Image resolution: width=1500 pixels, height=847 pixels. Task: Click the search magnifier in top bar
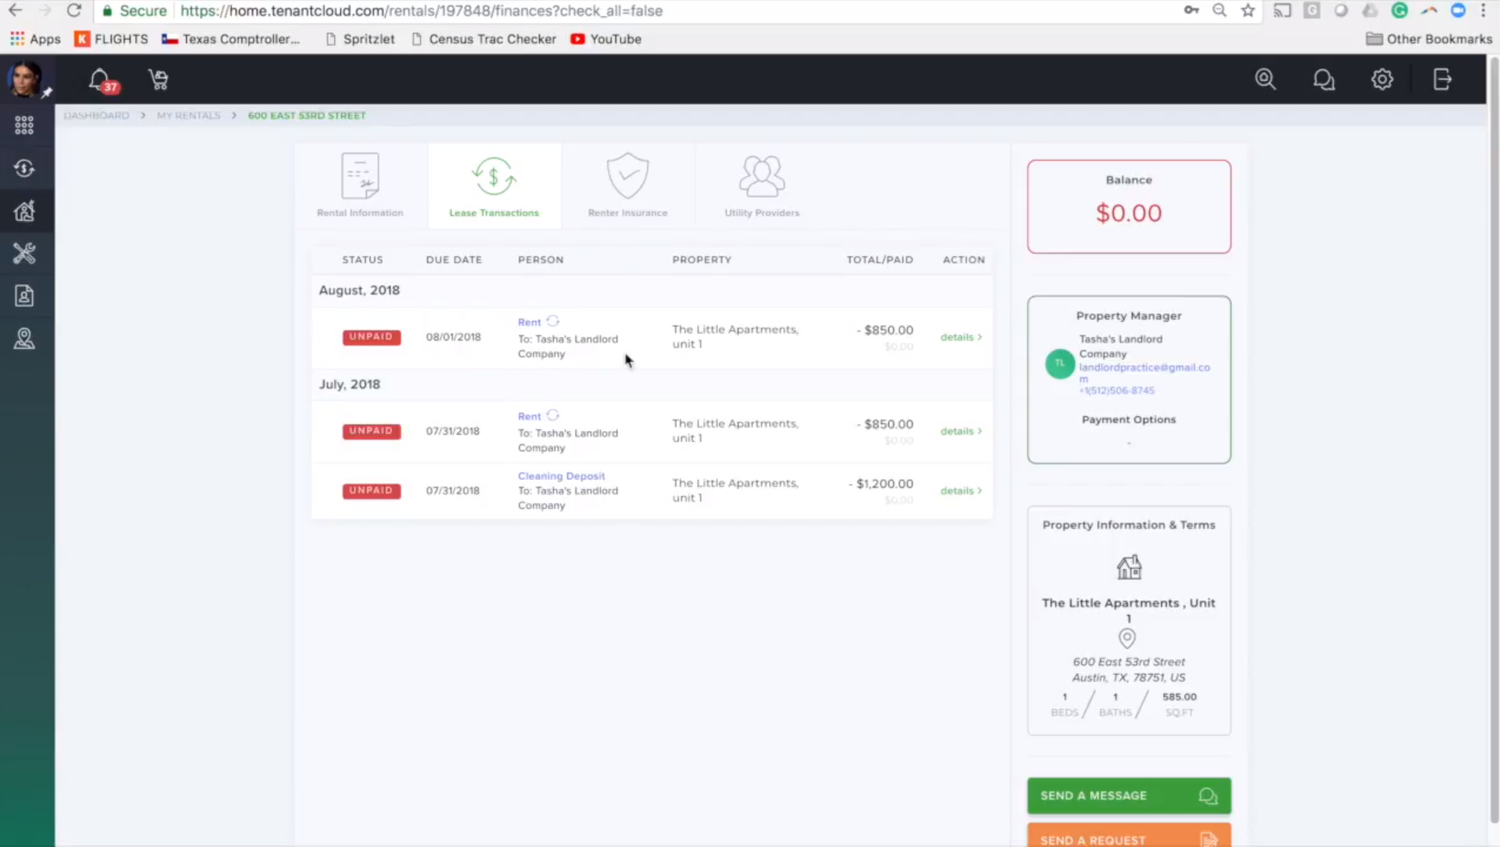point(1265,79)
